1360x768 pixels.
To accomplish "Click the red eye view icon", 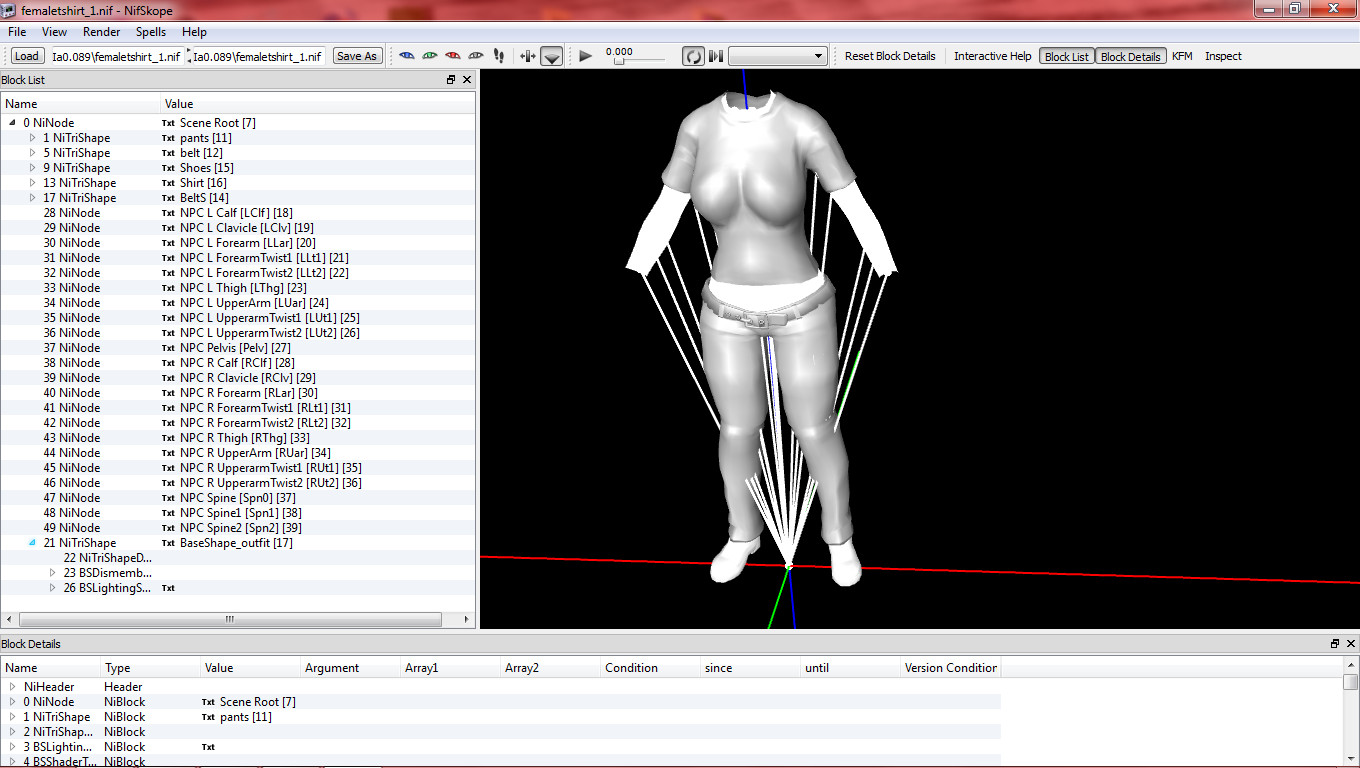I will point(453,56).
